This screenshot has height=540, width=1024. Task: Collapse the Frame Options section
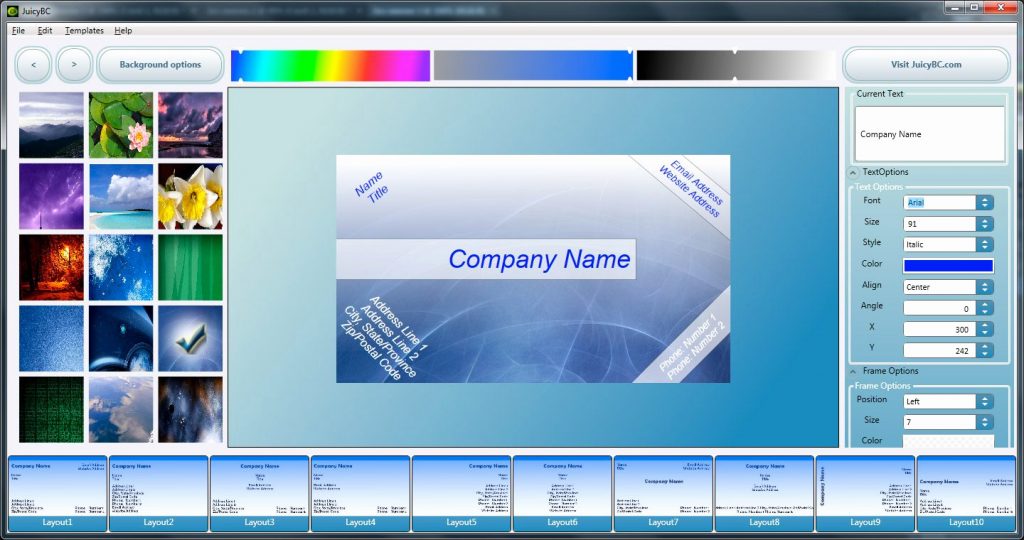tap(853, 371)
